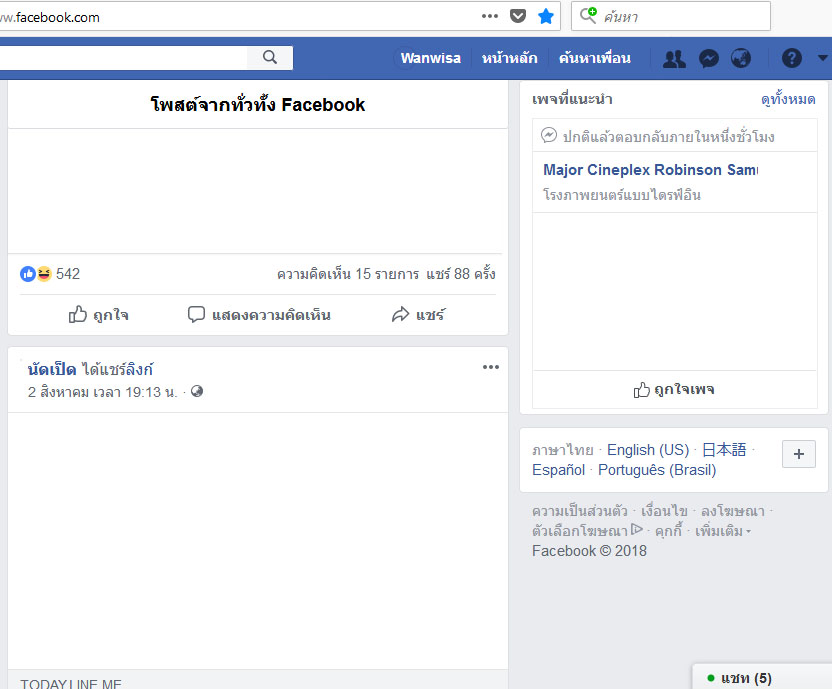832x689 pixels.
Task: Click the ถูกใจเพจ like page button
Action: [x=674, y=390]
